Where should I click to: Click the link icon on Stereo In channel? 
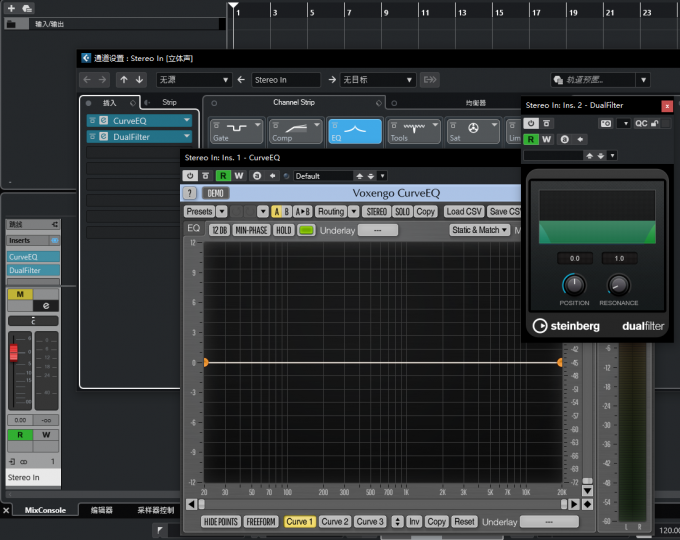[23, 462]
